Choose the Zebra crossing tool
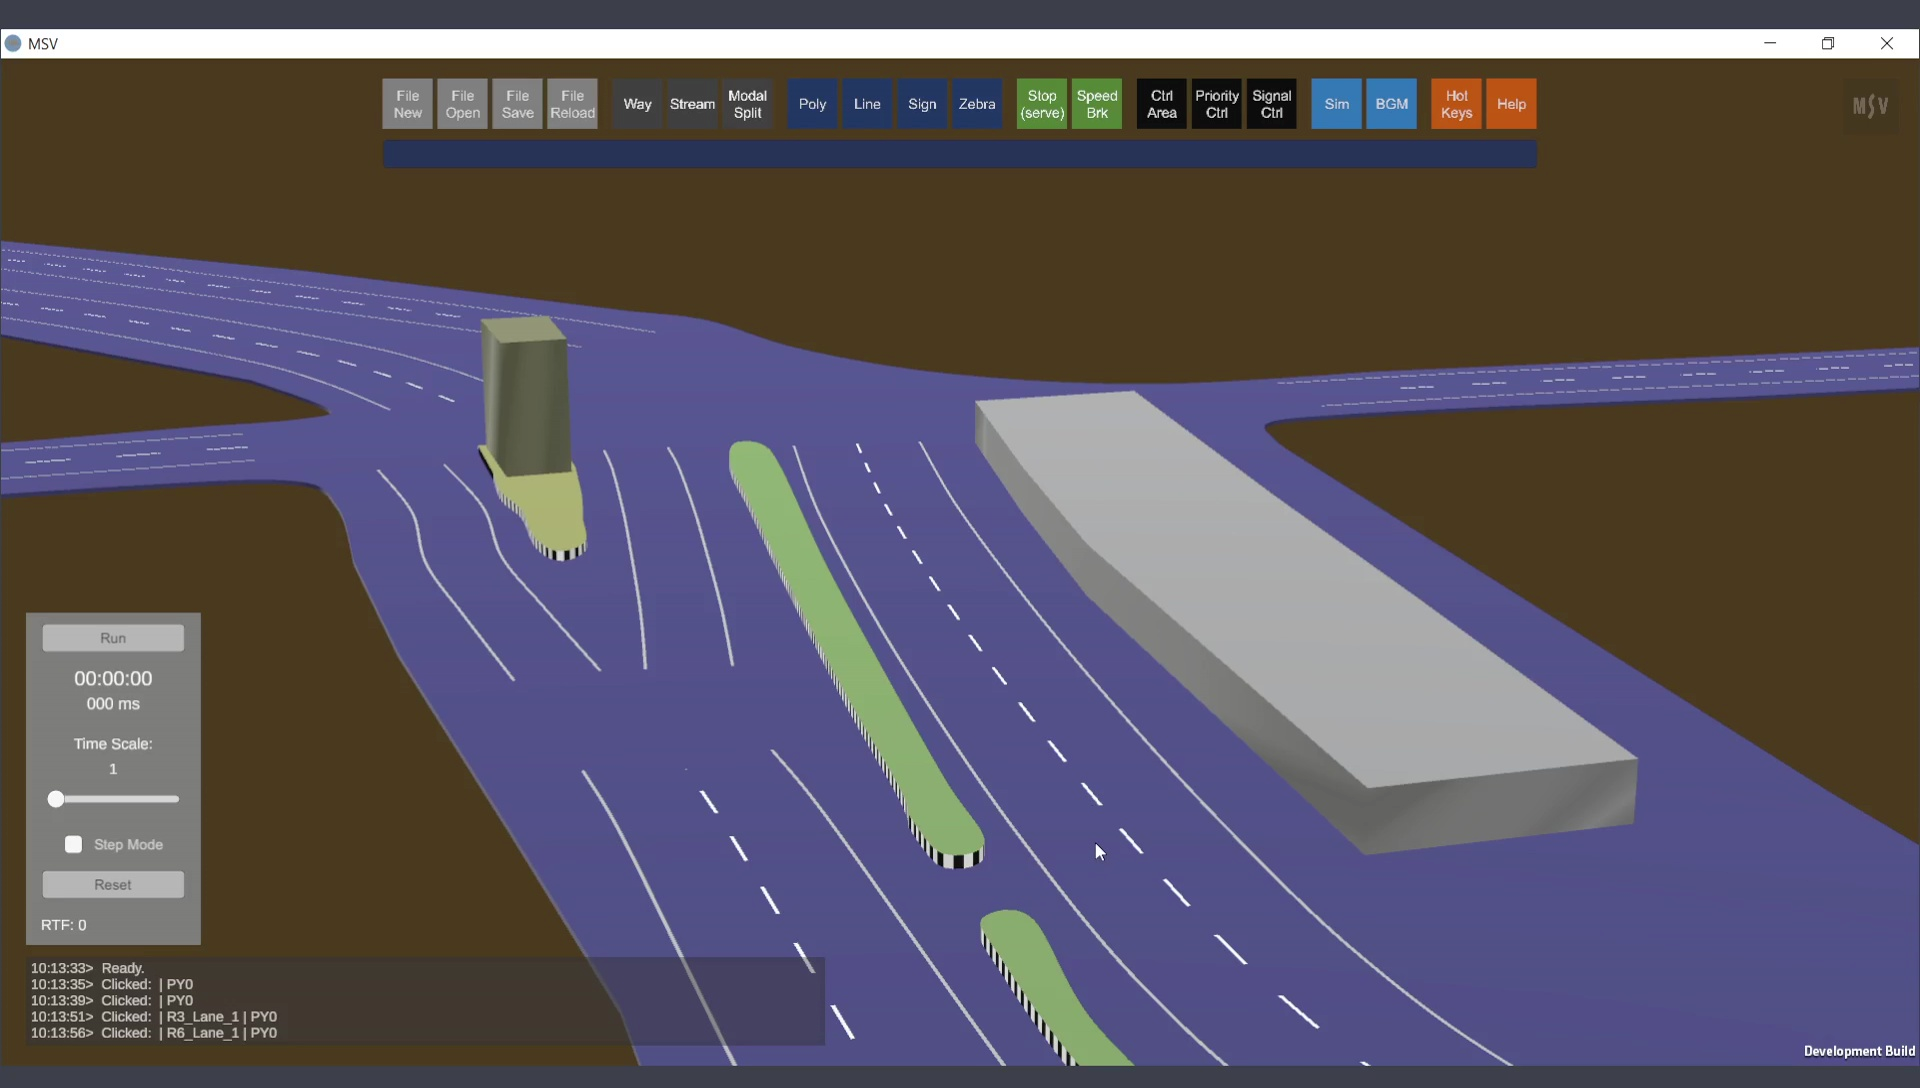The image size is (1920, 1088). pyautogui.click(x=977, y=104)
